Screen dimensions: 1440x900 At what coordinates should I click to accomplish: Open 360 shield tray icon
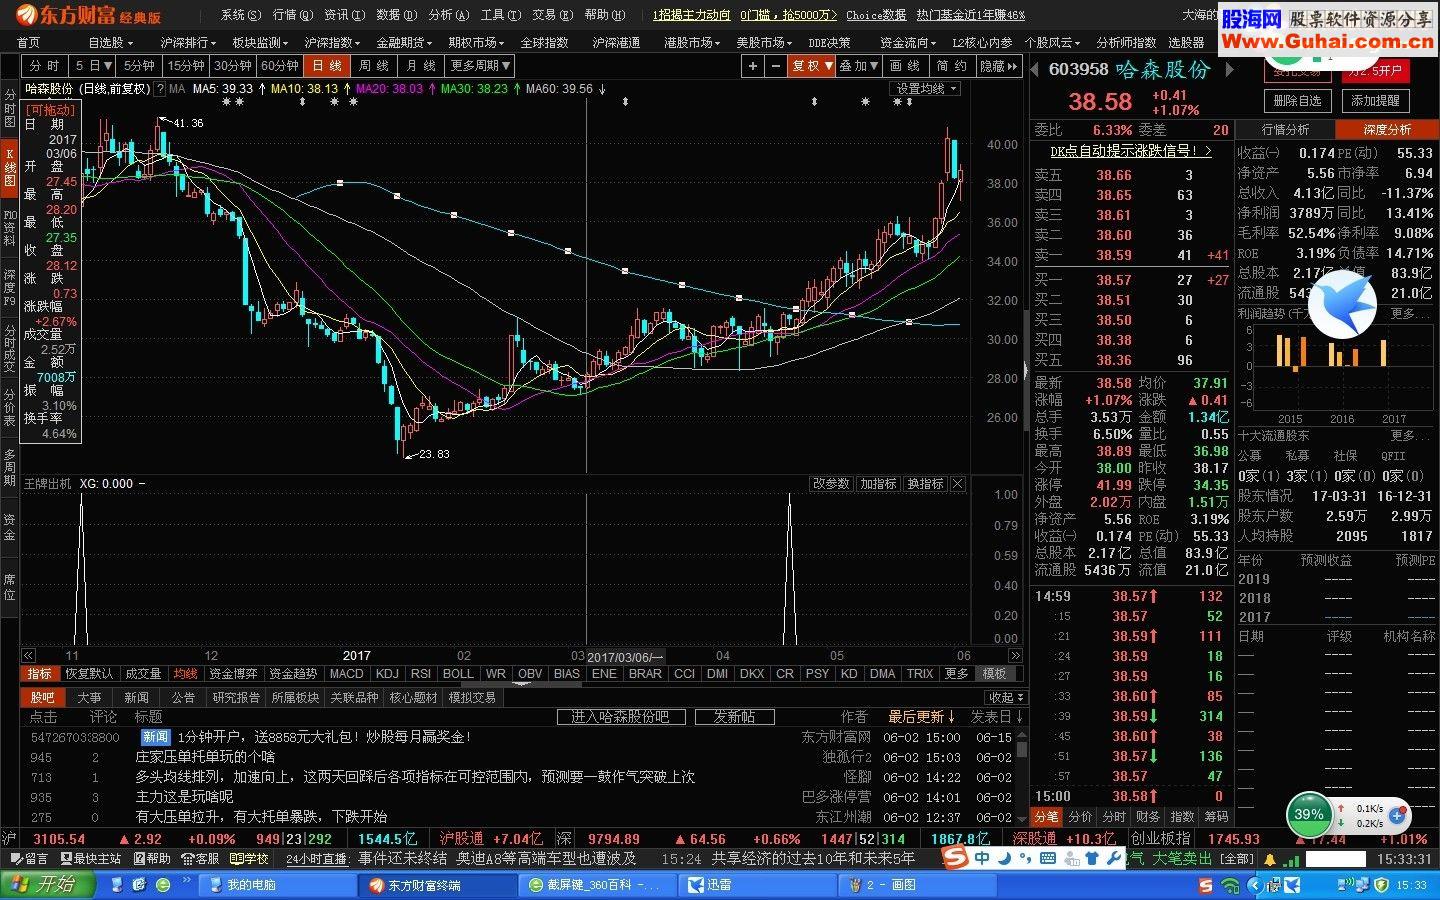[x=1381, y=886]
